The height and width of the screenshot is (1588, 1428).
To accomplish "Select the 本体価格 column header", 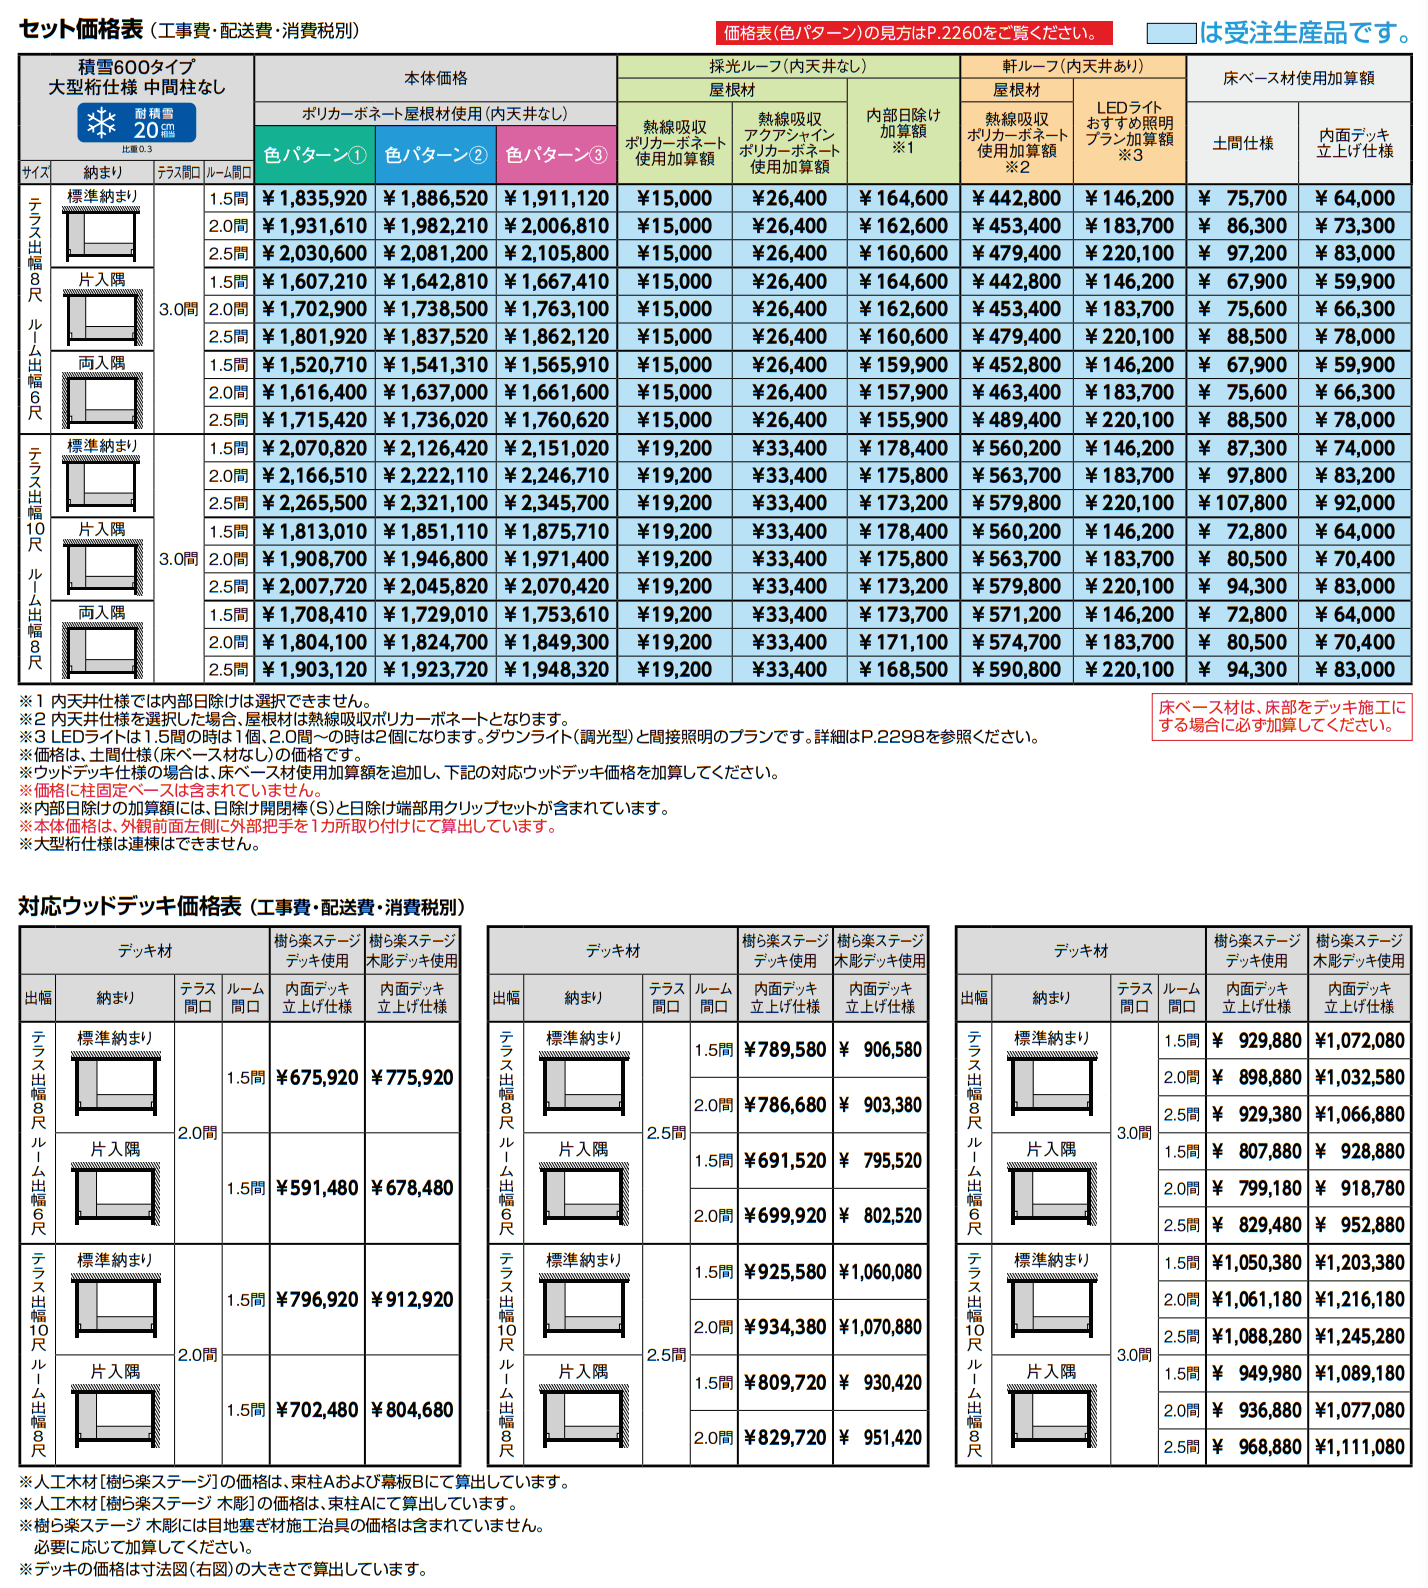I will pos(436,78).
